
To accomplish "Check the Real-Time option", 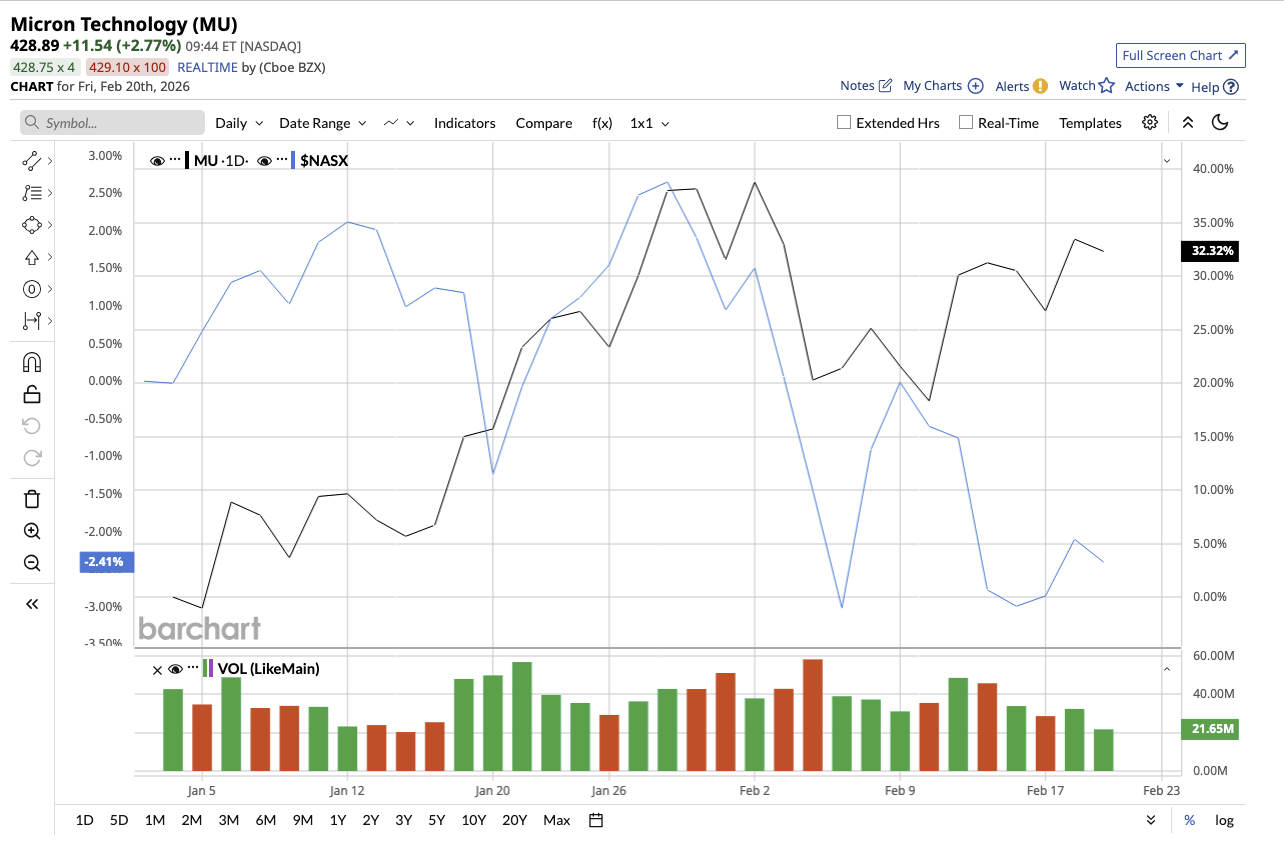I will point(965,122).
